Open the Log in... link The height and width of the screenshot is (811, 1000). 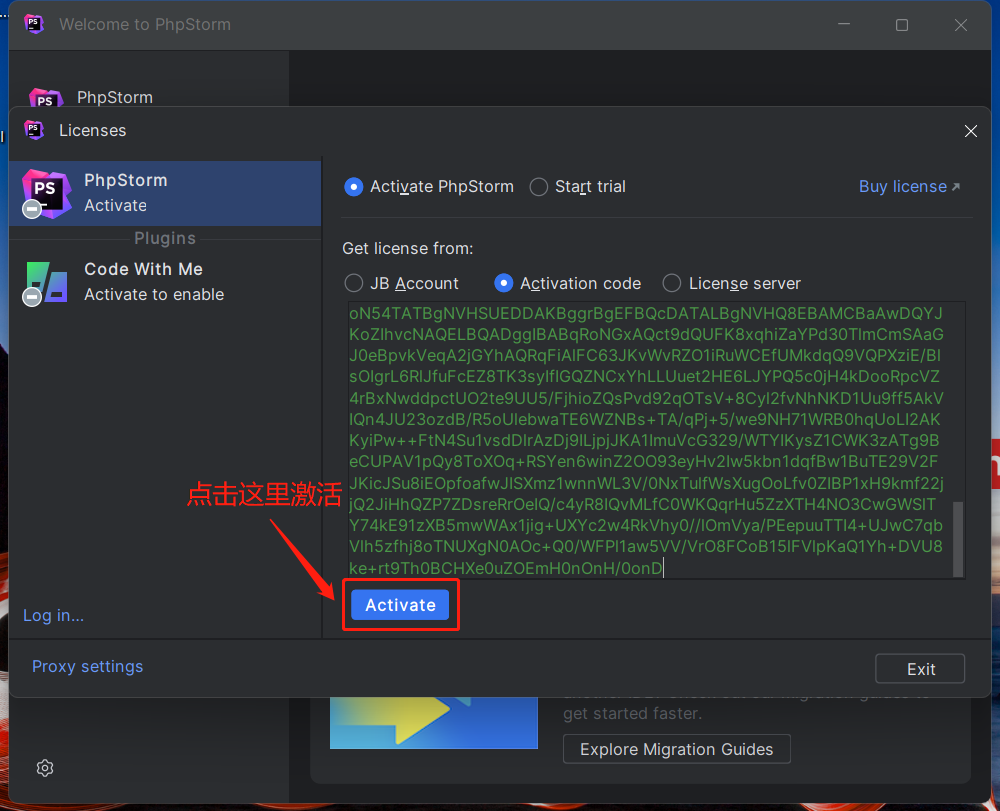pos(54,615)
